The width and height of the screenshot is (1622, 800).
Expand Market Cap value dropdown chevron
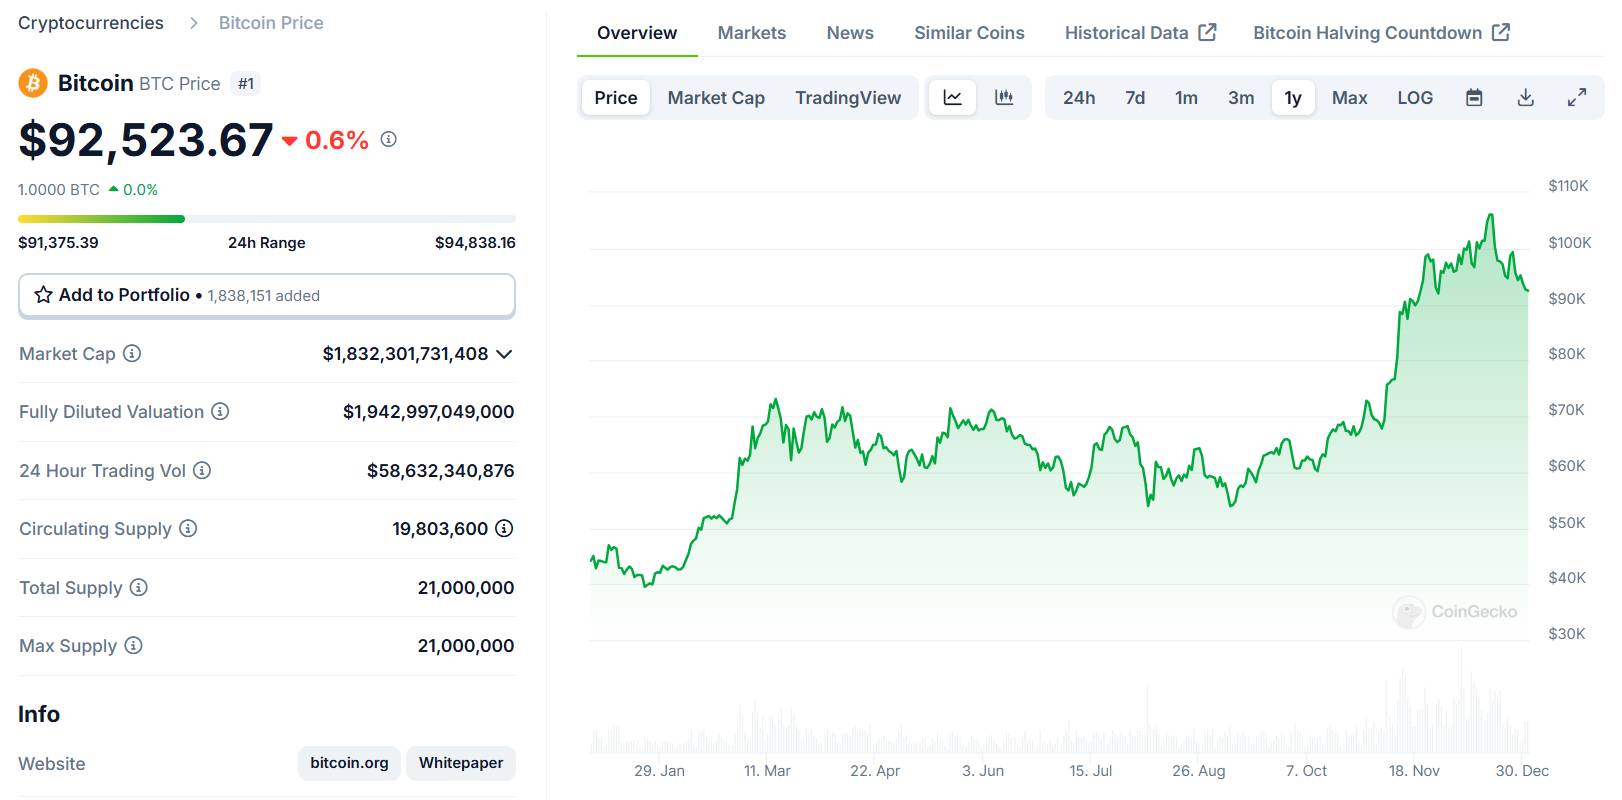click(504, 354)
